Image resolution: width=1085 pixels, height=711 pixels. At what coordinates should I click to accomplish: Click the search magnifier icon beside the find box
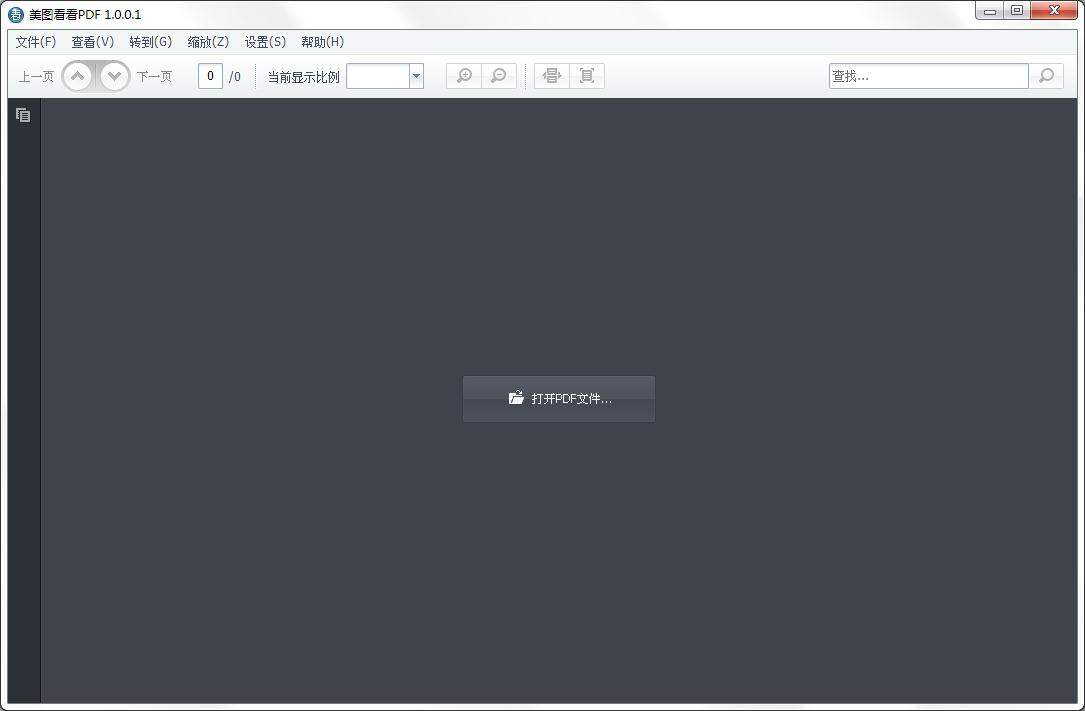(1046, 75)
